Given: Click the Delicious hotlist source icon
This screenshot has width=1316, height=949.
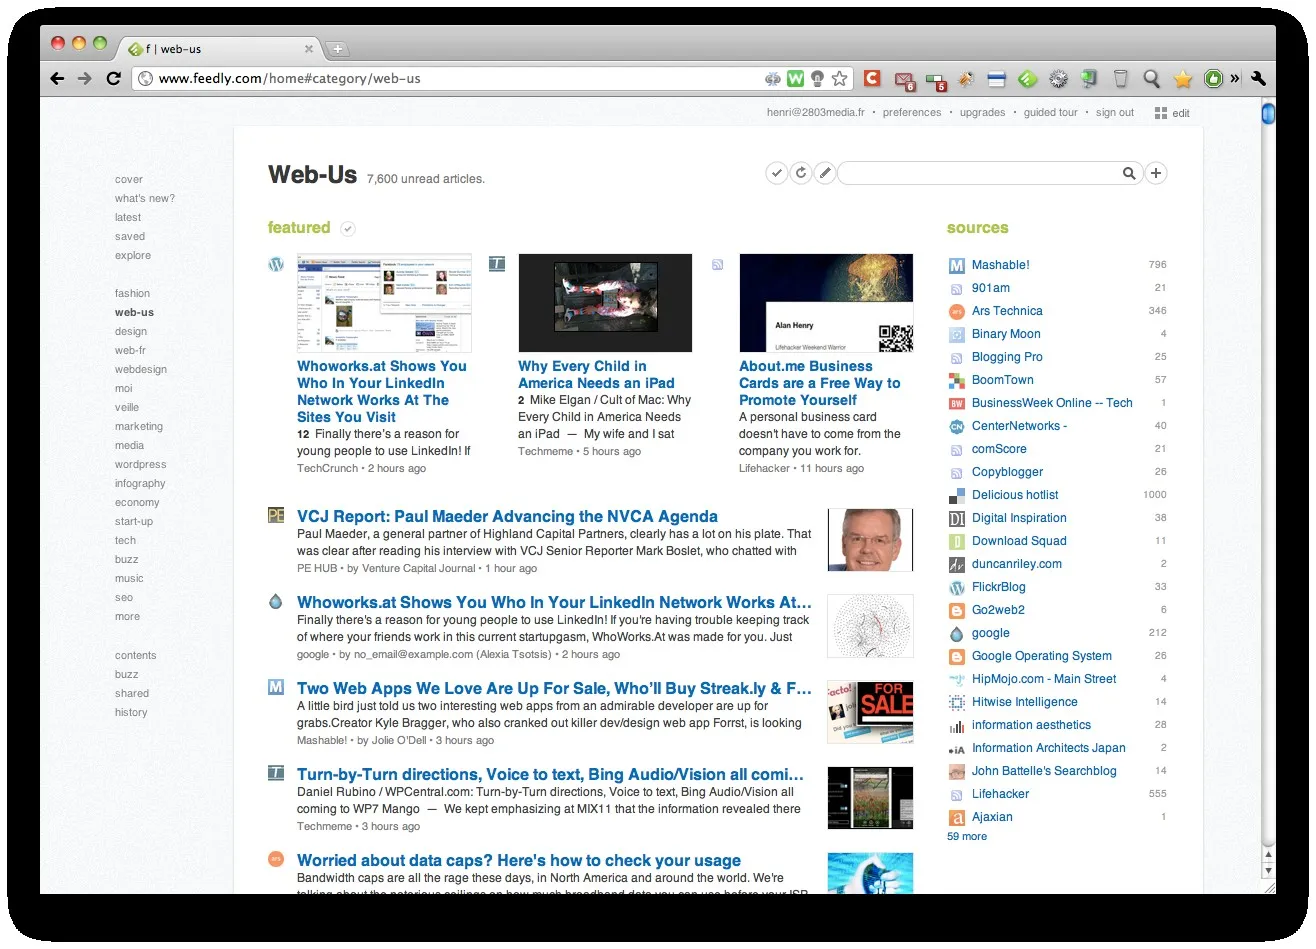Looking at the screenshot, I should pos(957,495).
